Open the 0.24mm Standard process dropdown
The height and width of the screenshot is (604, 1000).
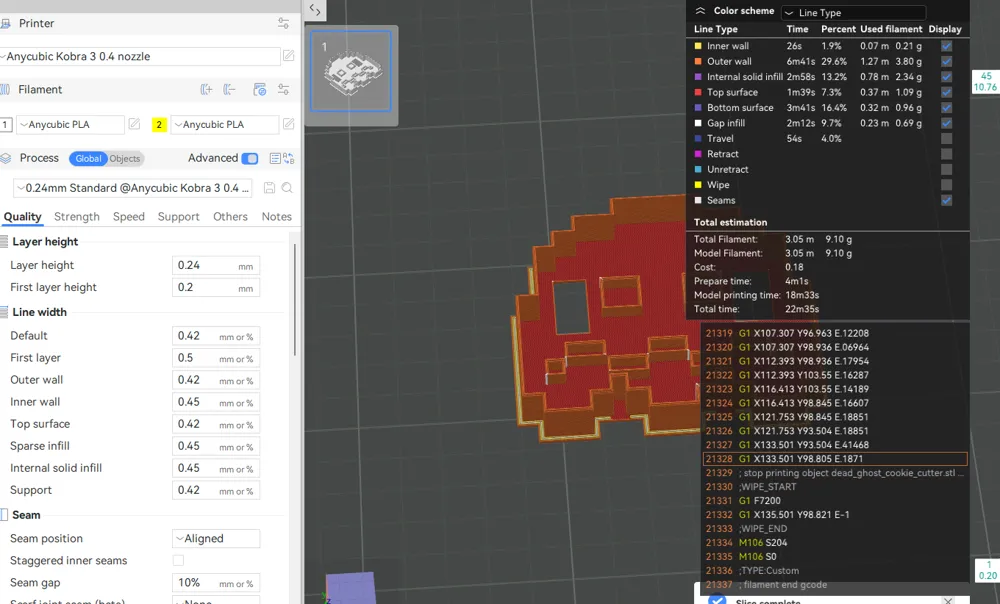pyautogui.click(x=133, y=188)
